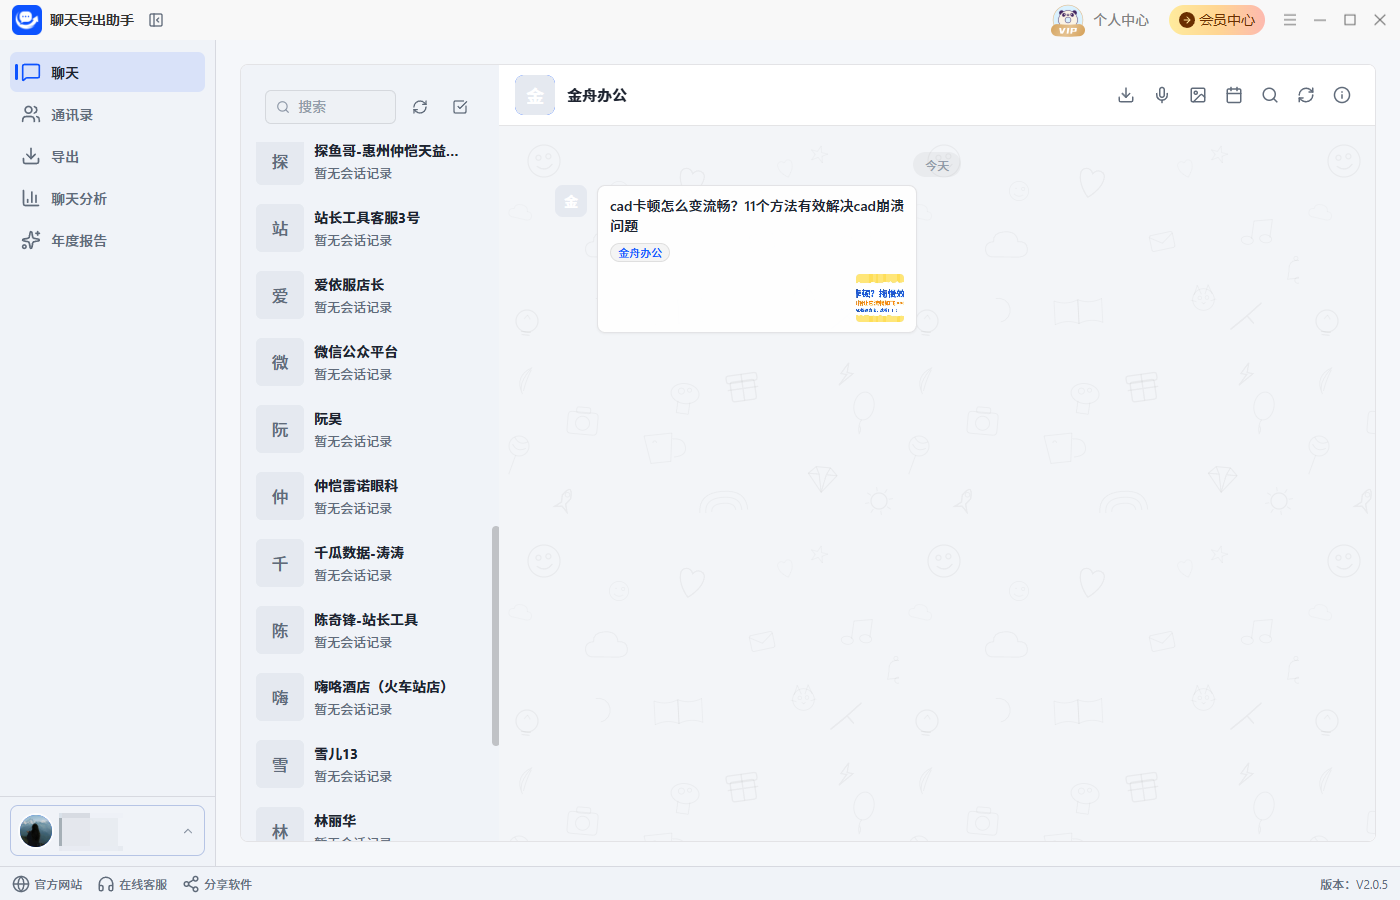Click the article thumbnail image in the message
1400x900 pixels.
tap(880, 298)
